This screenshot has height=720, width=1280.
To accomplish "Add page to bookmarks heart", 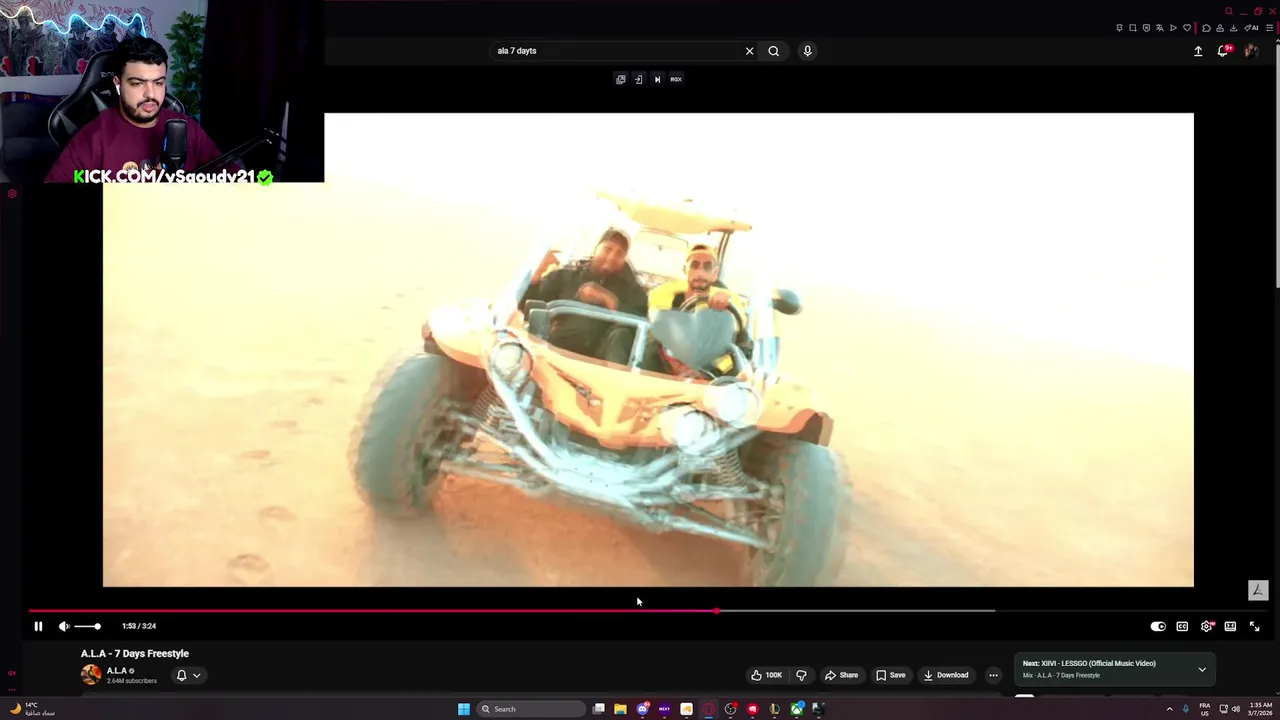I will click(1187, 28).
